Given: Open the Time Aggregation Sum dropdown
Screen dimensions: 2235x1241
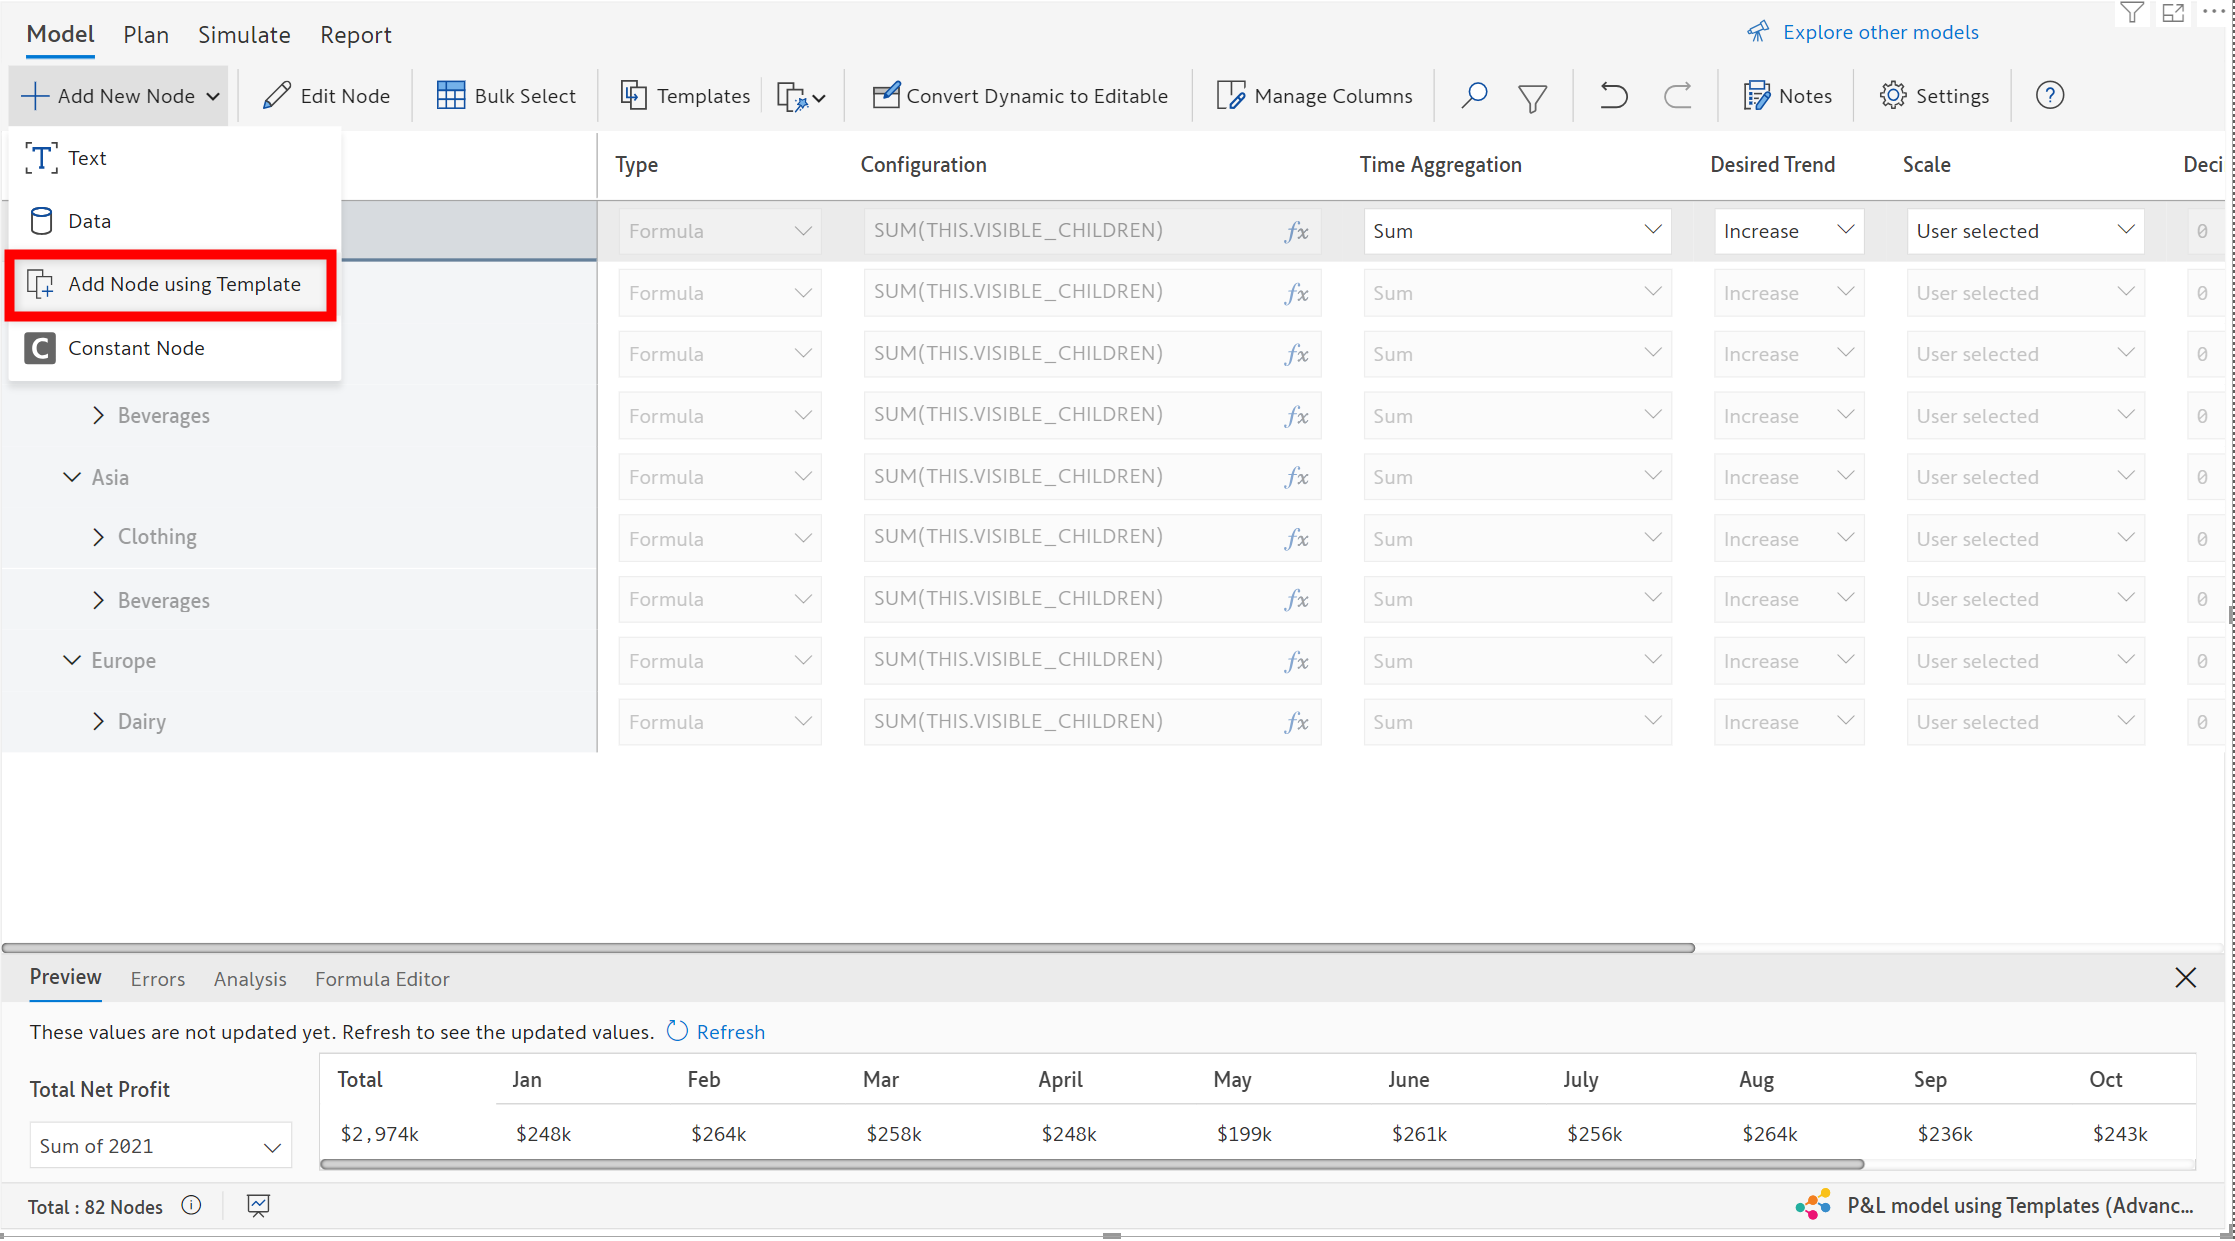Looking at the screenshot, I should click(1516, 231).
